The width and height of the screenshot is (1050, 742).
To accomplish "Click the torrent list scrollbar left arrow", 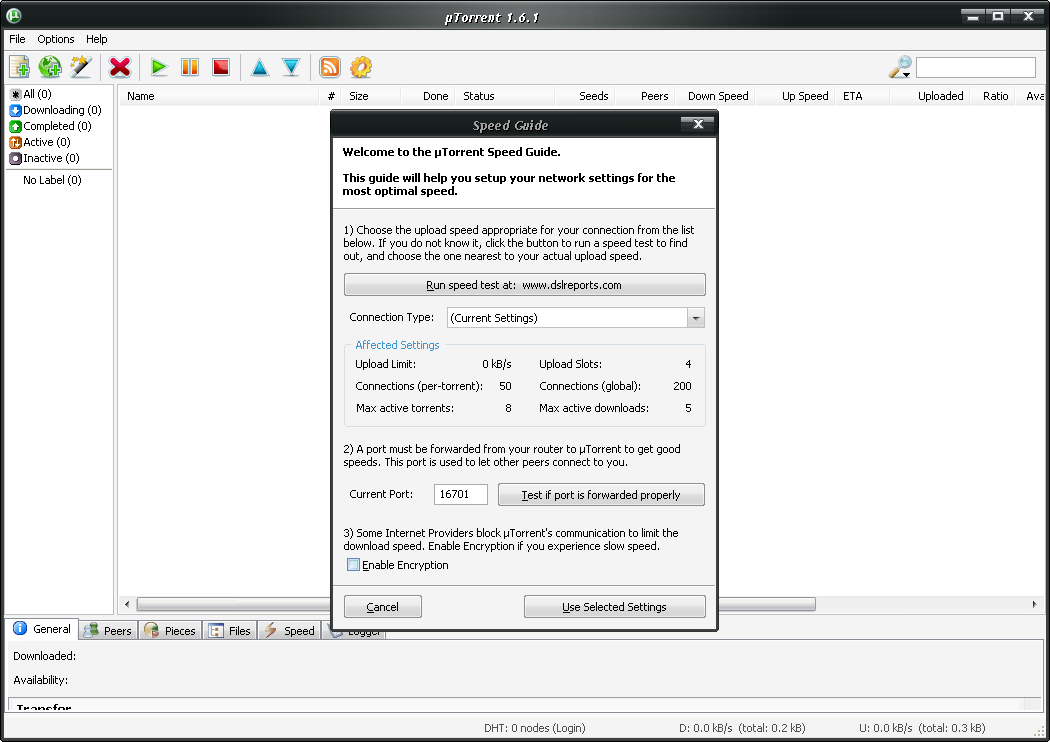I will (x=127, y=604).
